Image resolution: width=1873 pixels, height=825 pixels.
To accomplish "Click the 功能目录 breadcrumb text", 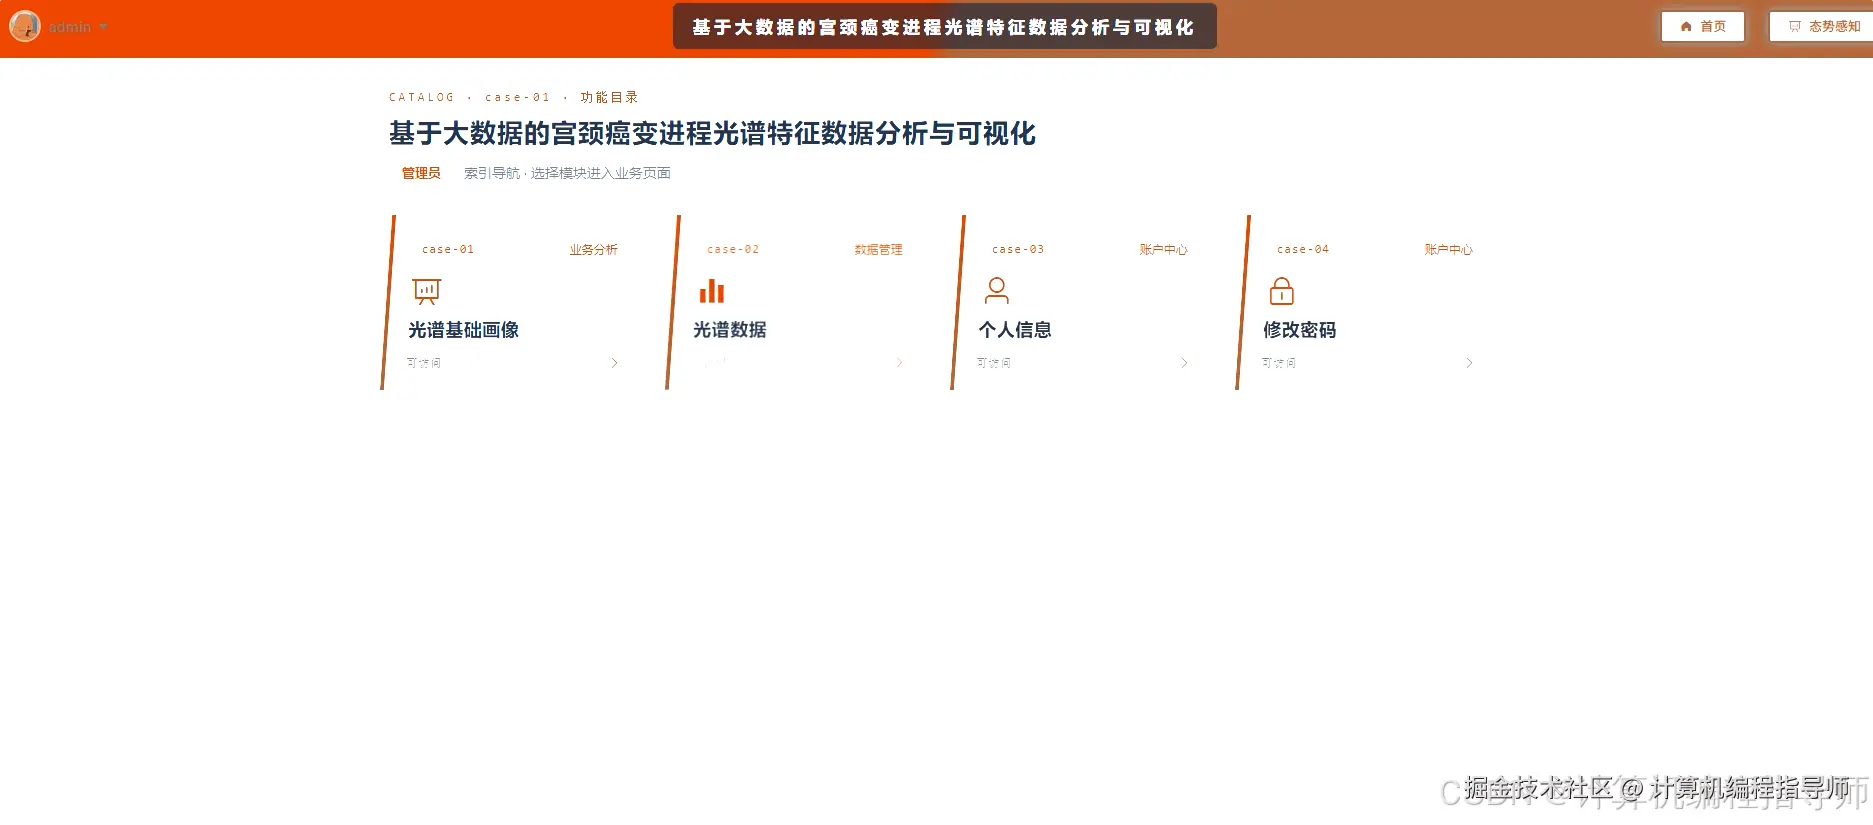I will tap(609, 97).
